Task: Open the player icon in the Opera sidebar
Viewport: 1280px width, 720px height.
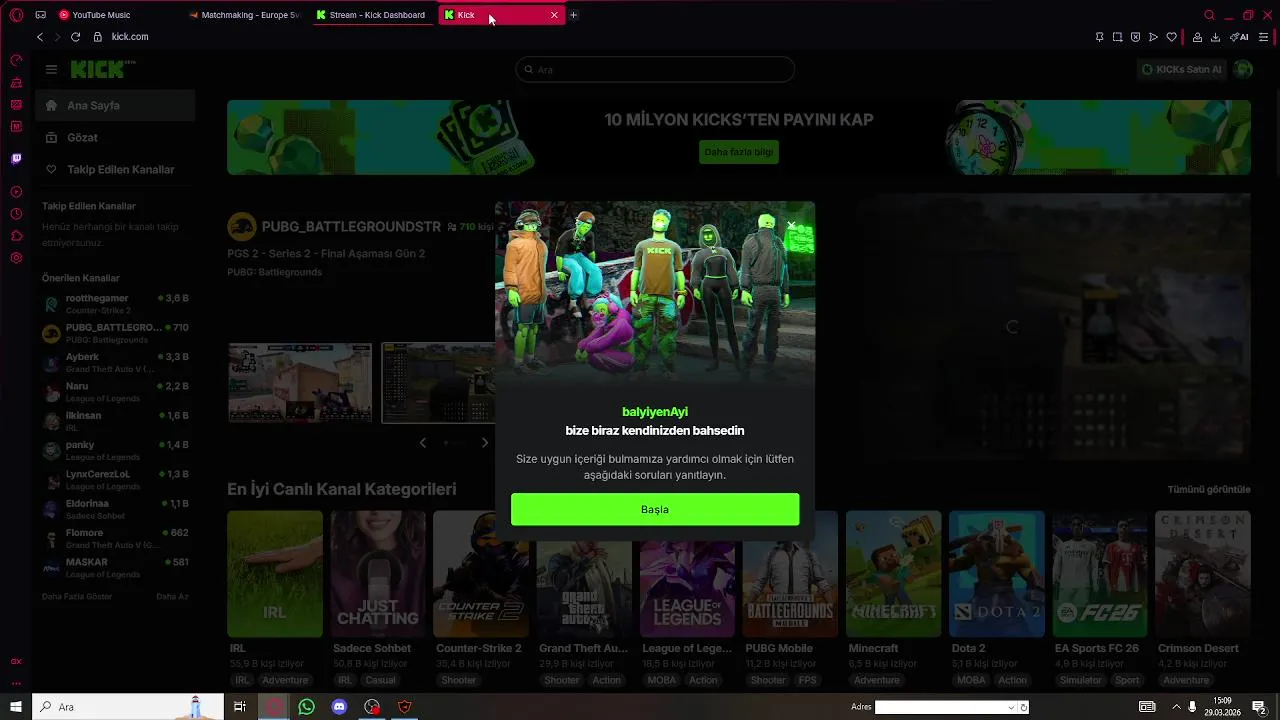Action: point(16,192)
